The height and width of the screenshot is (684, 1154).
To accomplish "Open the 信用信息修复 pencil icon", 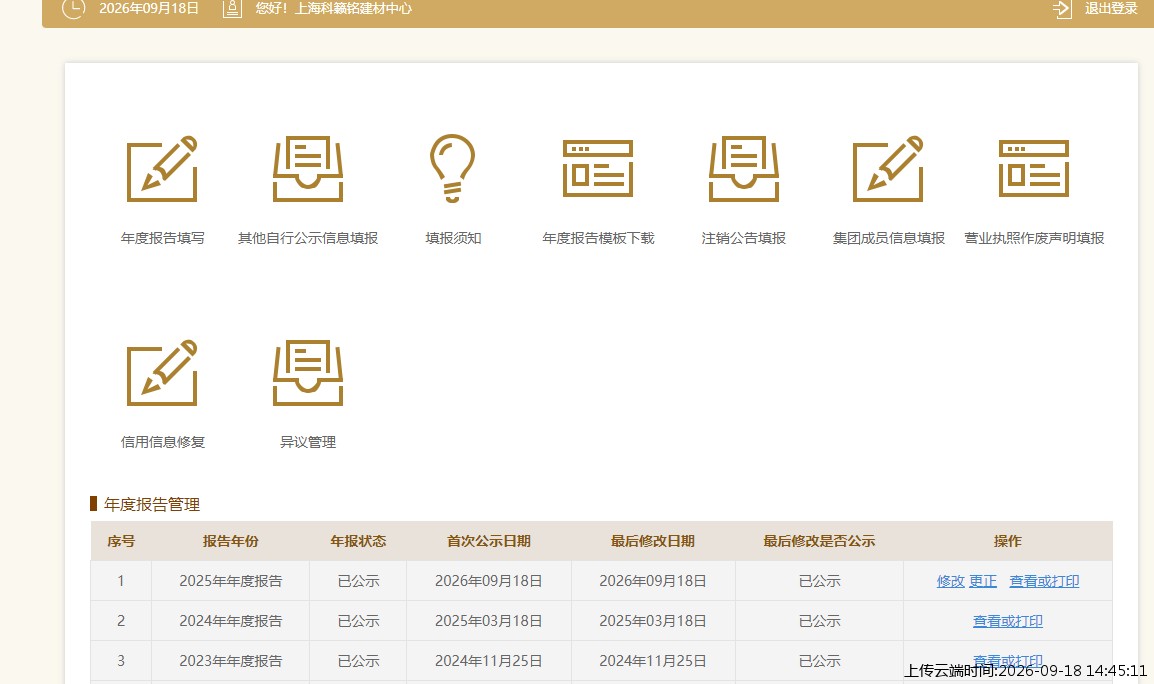I will pos(162,373).
